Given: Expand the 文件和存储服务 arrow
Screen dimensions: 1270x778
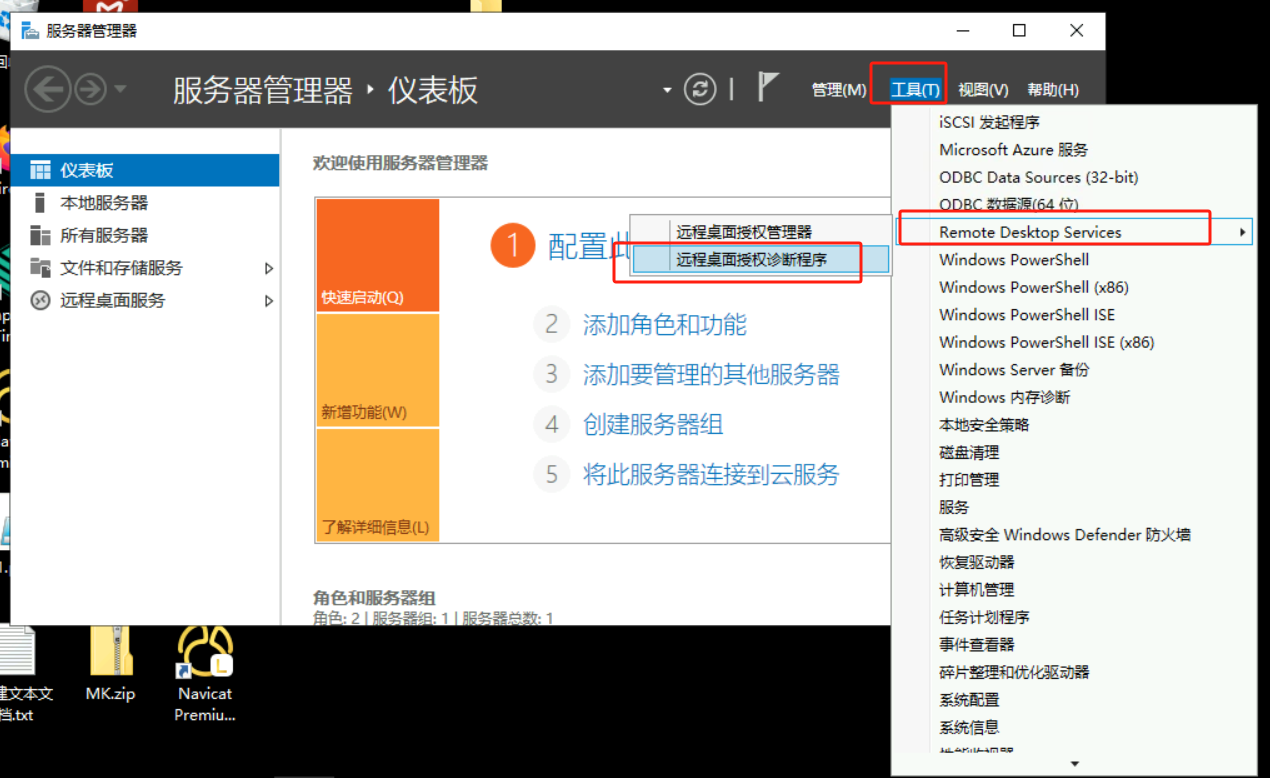Looking at the screenshot, I should coord(268,268).
